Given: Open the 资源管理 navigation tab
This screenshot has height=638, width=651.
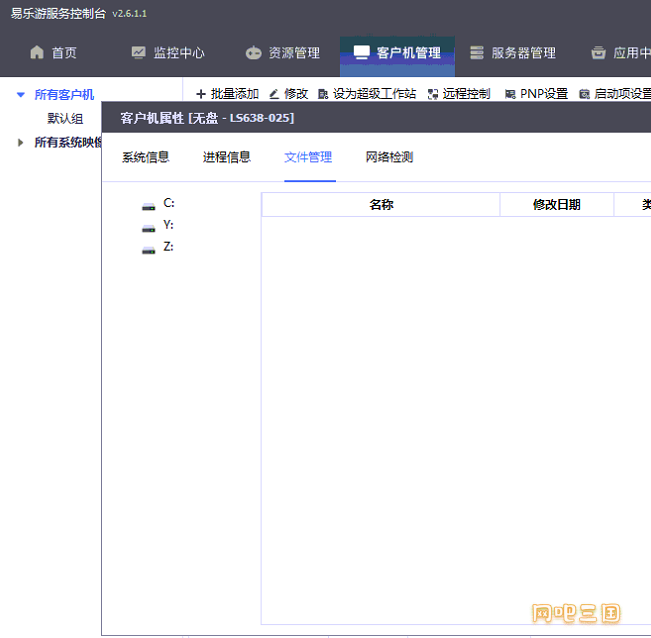Looking at the screenshot, I should tap(283, 53).
